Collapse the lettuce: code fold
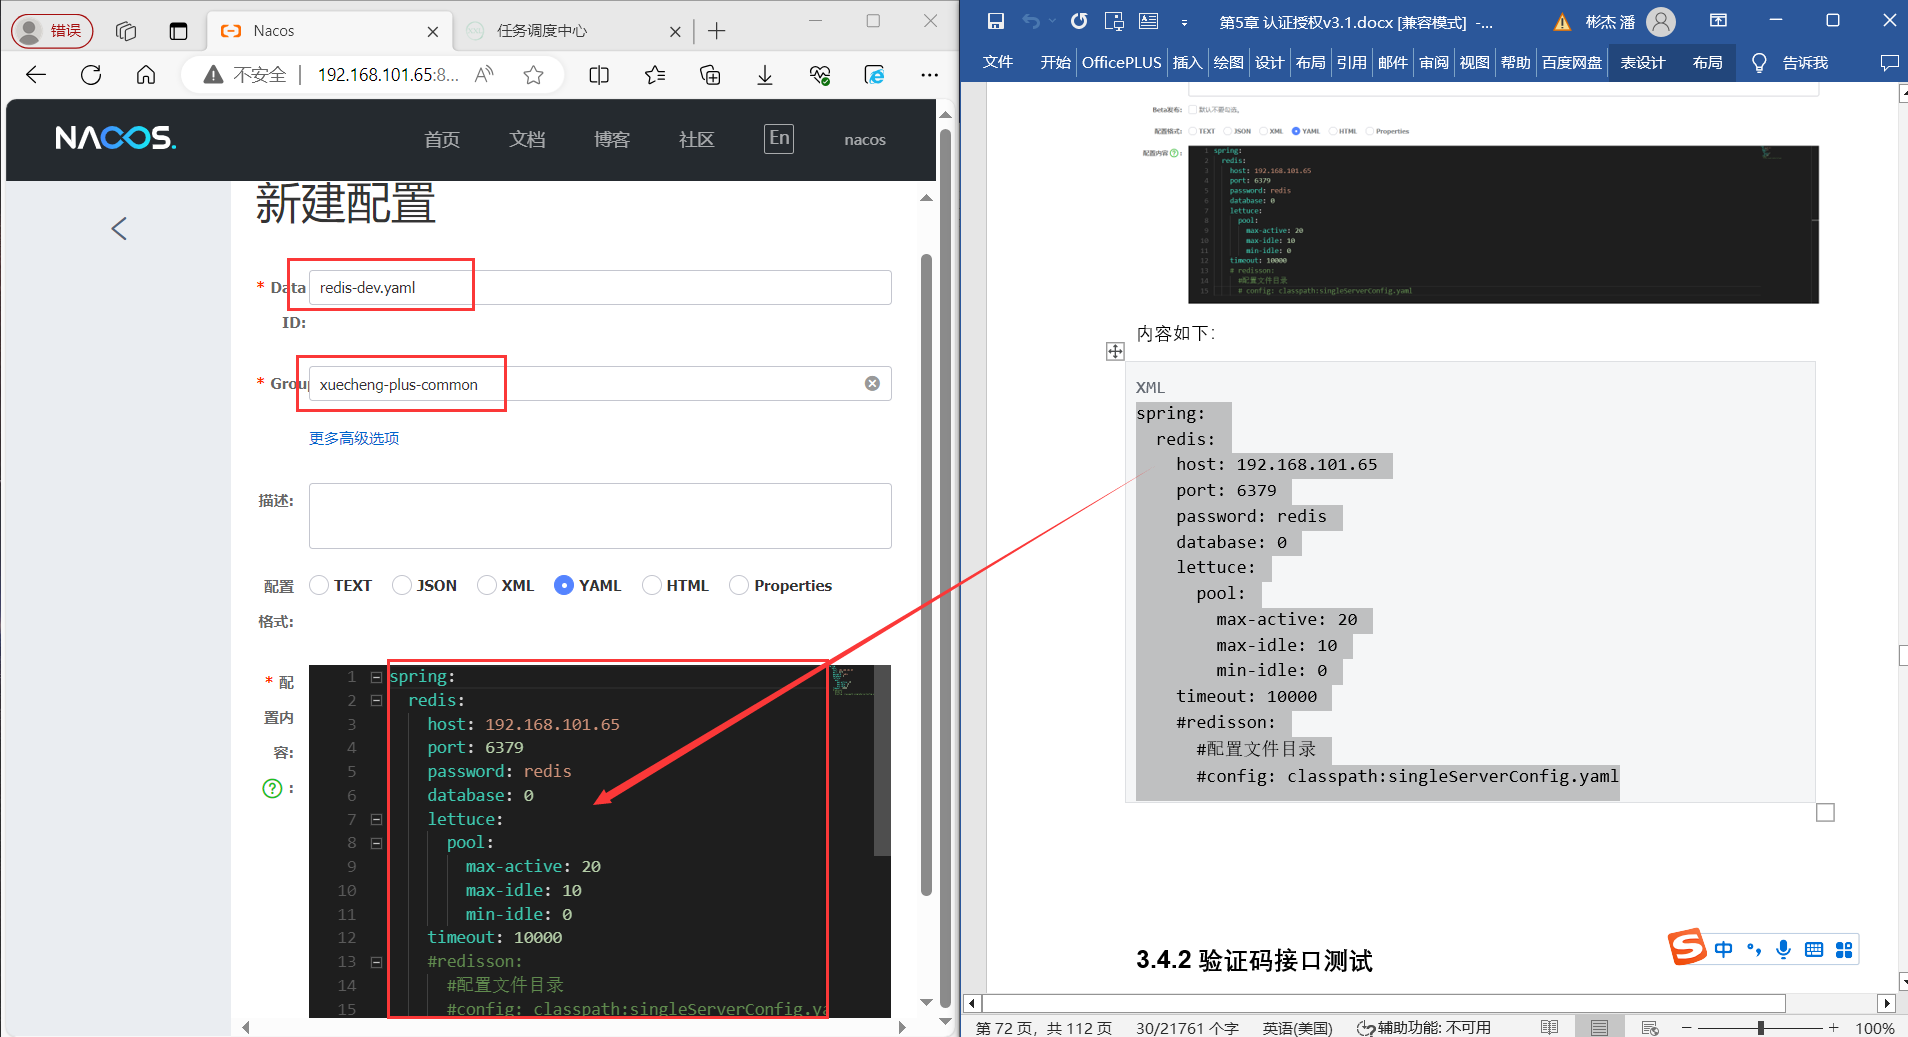 pos(376,819)
